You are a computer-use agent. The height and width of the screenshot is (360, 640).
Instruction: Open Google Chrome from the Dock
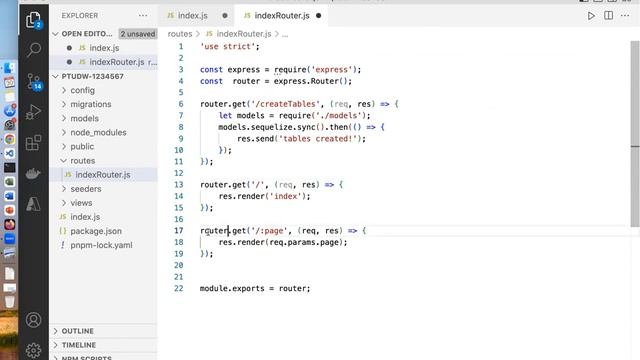pos(9,139)
